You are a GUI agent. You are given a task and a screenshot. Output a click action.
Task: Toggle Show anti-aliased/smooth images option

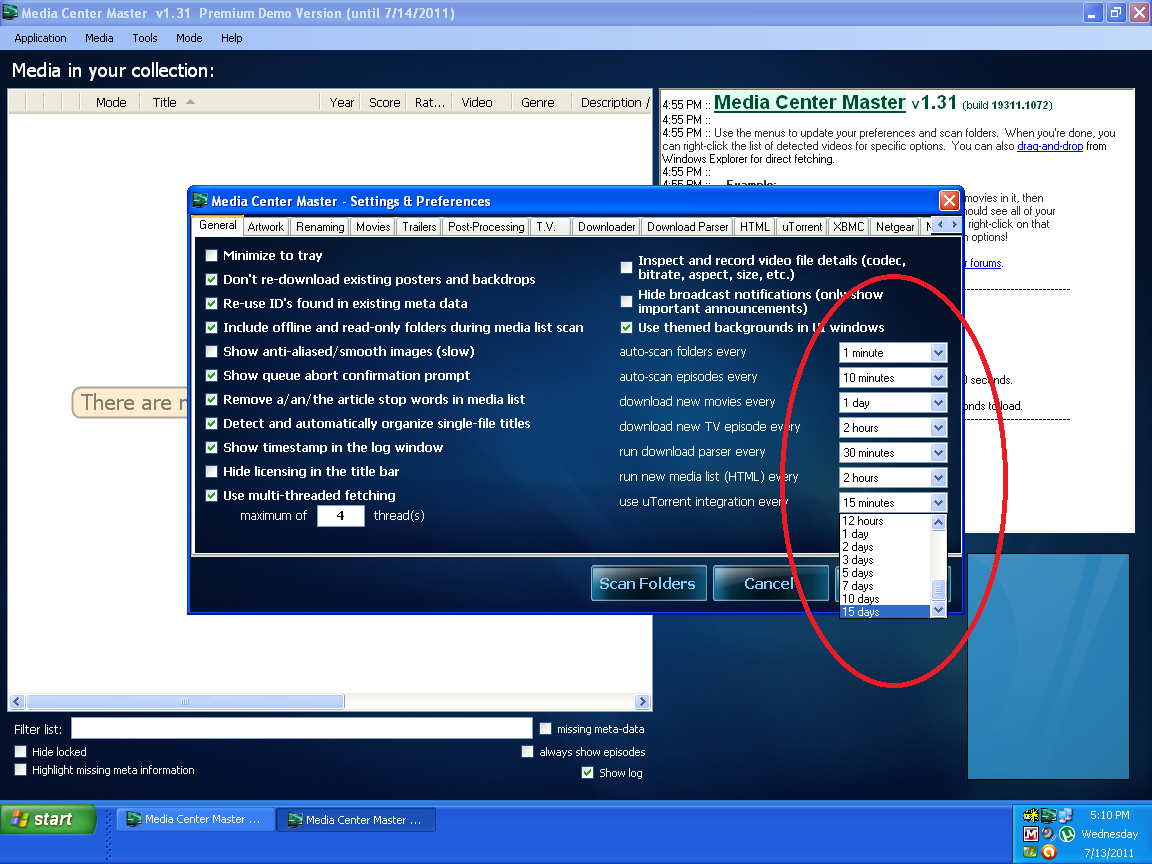[x=212, y=351]
